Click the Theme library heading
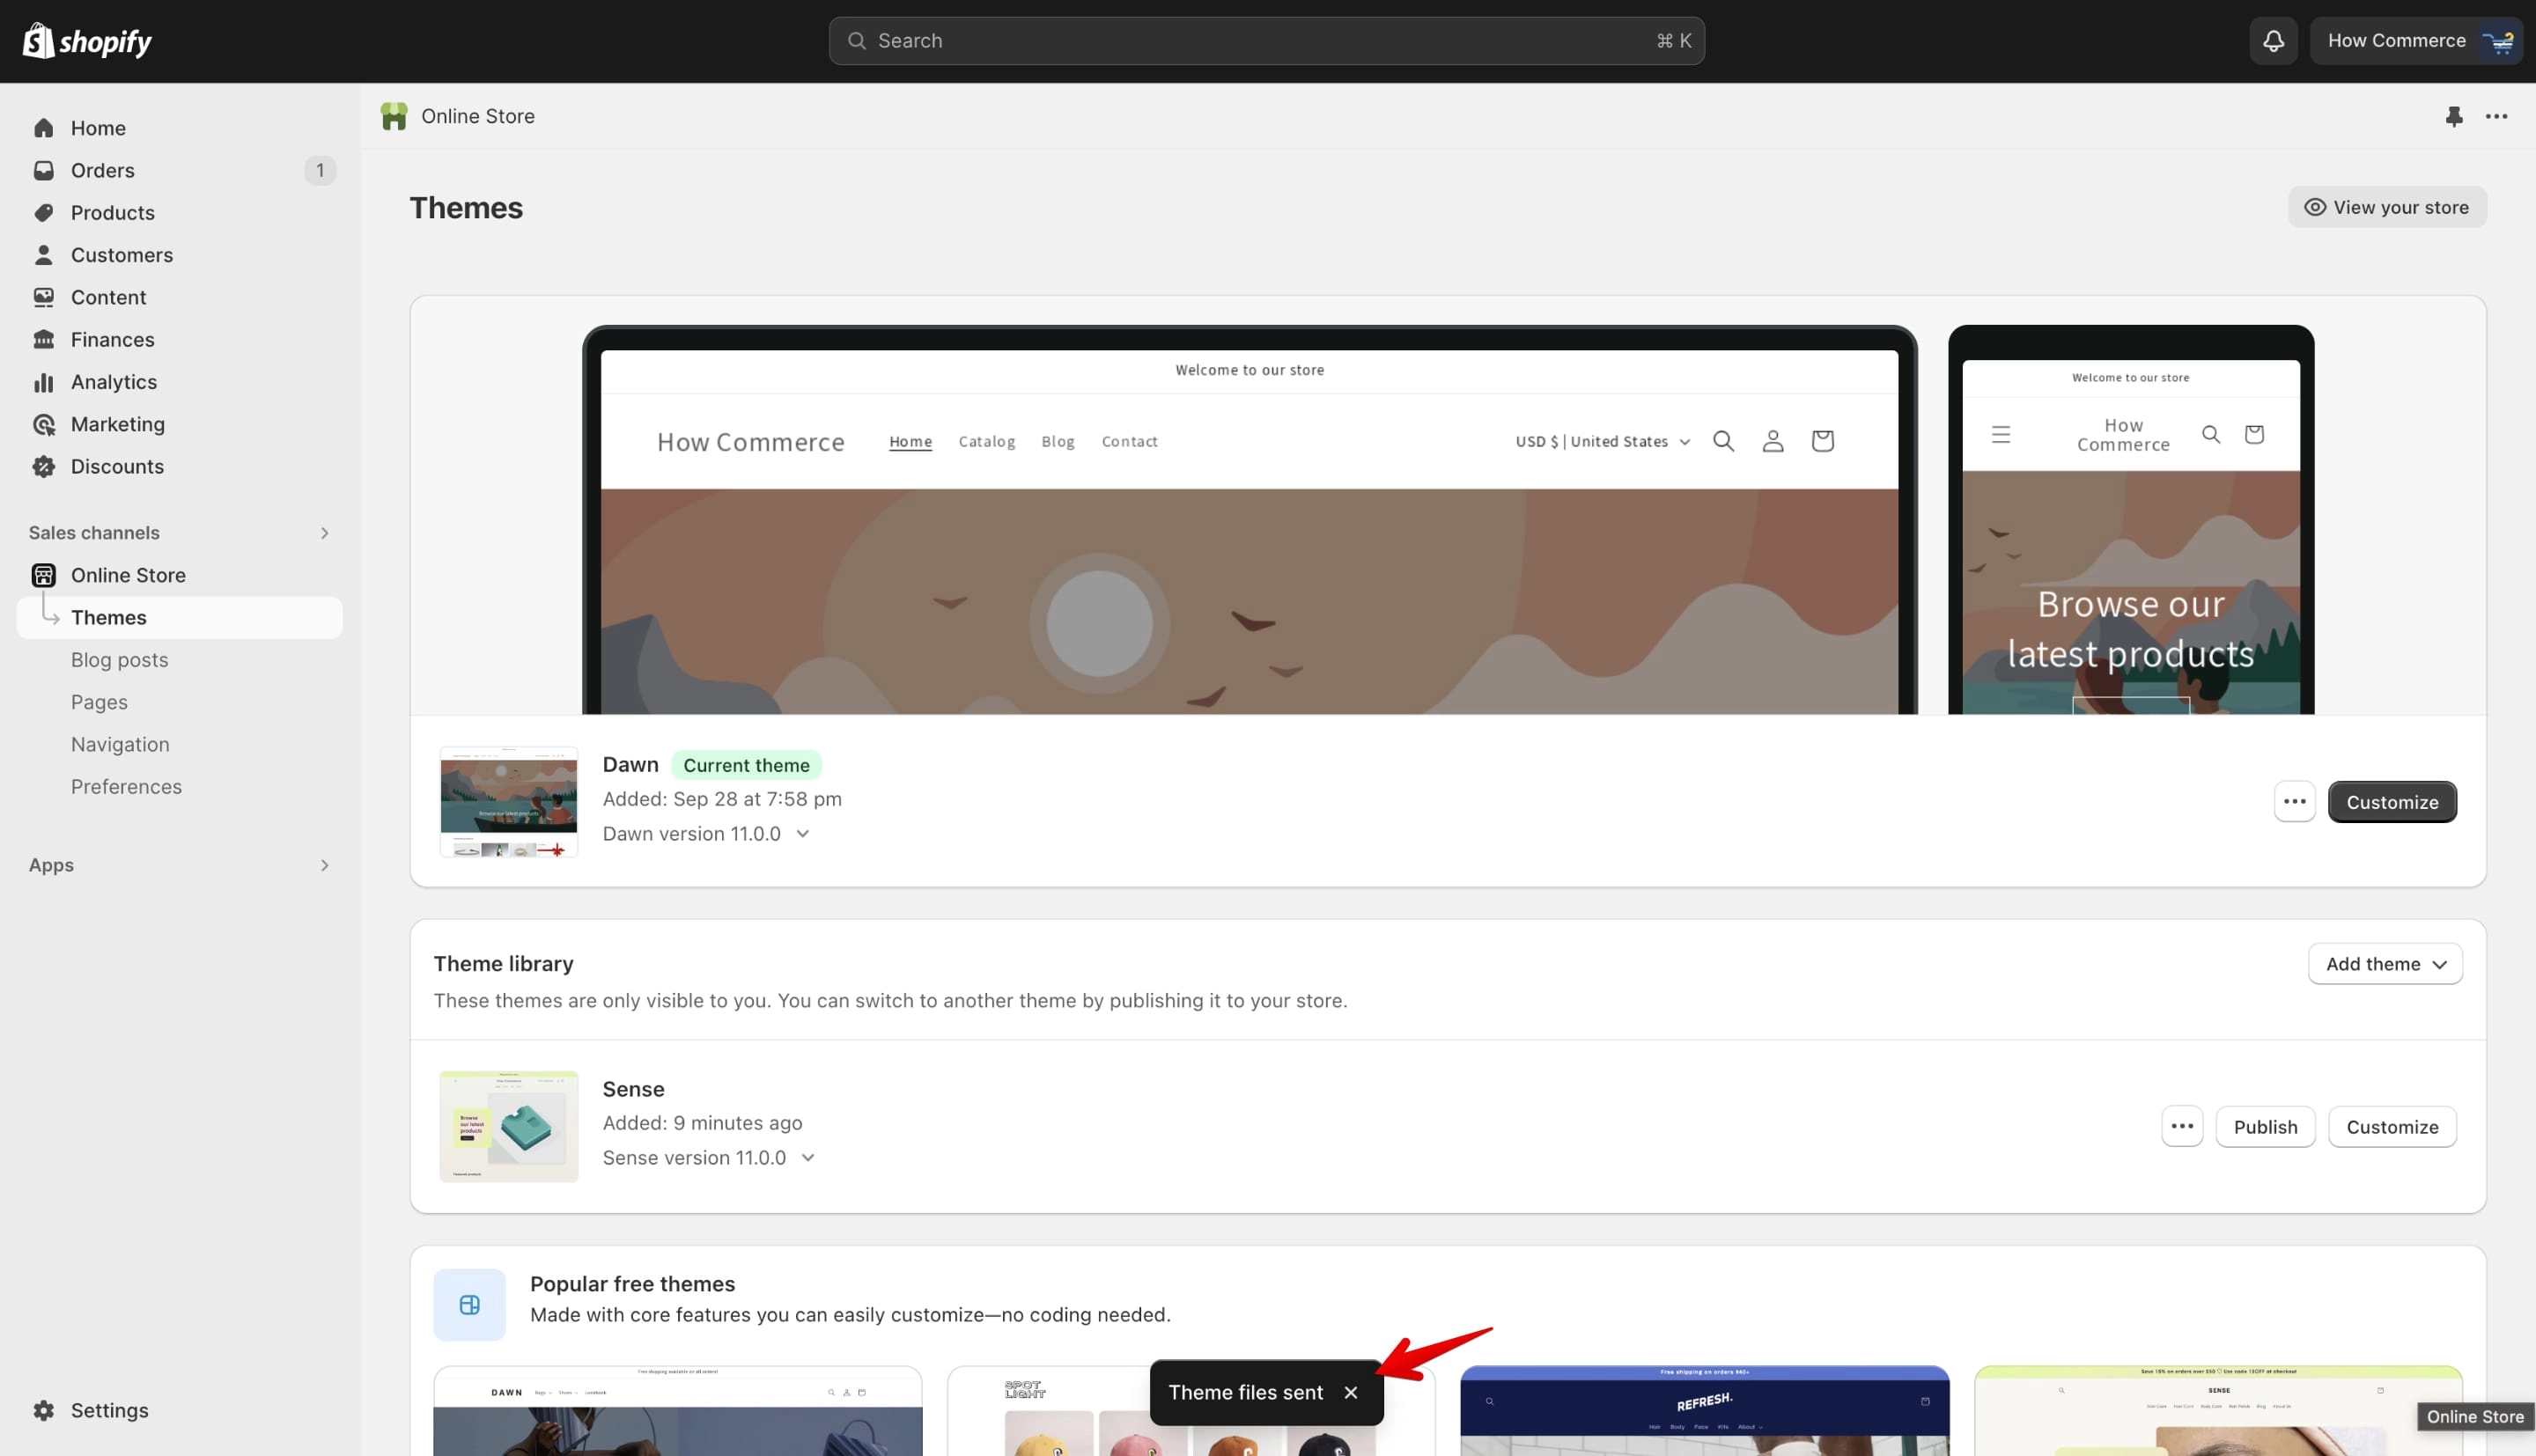This screenshot has width=2536, height=1456. tap(503, 964)
